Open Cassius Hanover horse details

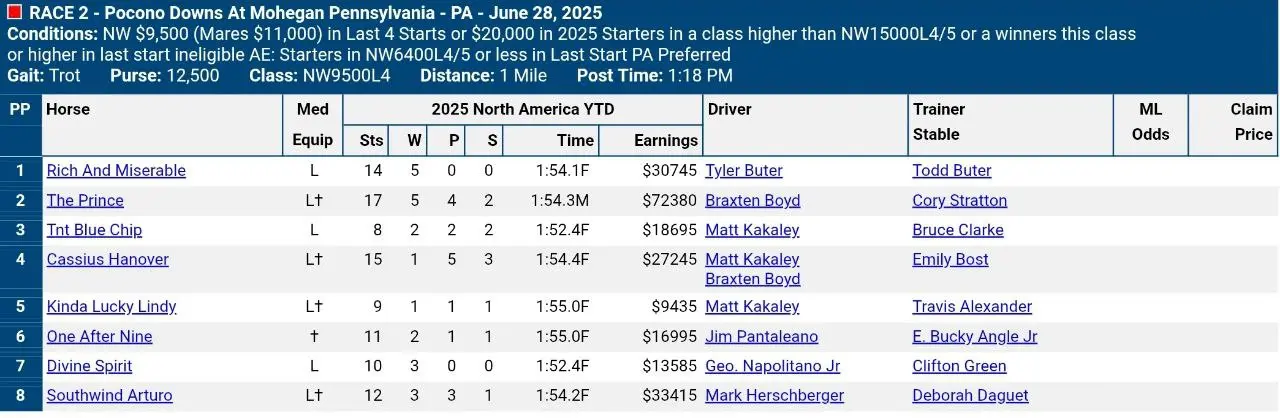click(x=107, y=260)
